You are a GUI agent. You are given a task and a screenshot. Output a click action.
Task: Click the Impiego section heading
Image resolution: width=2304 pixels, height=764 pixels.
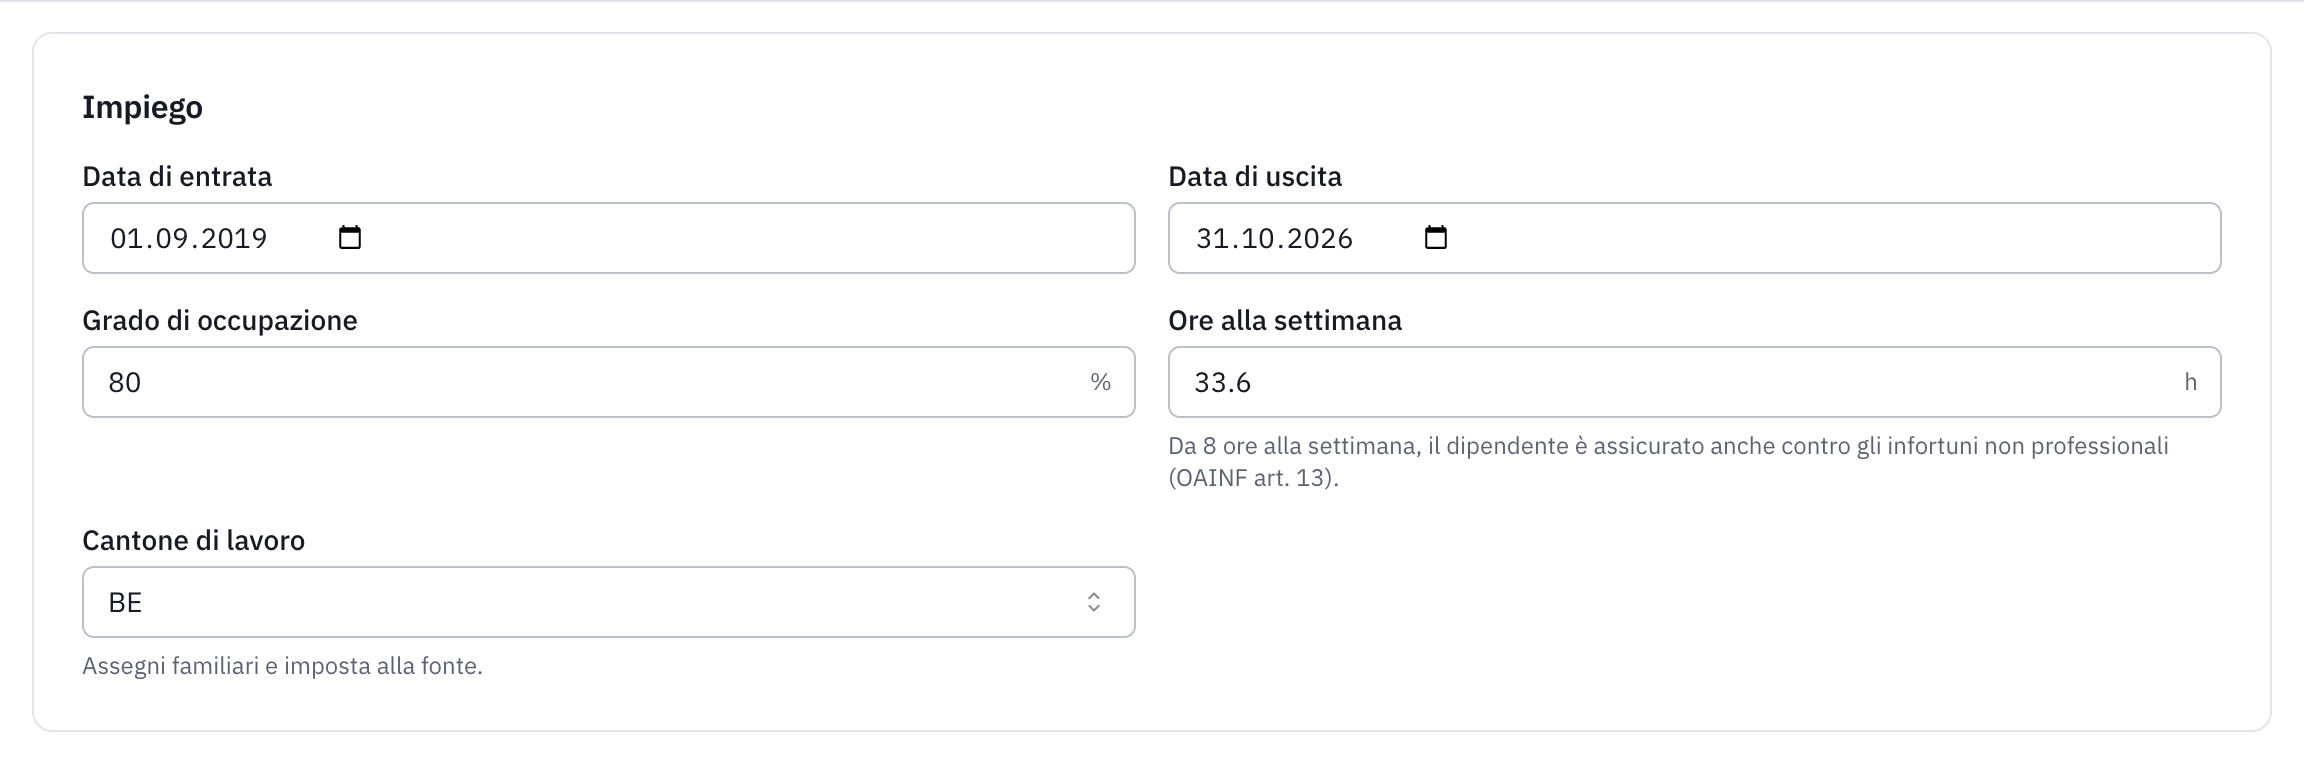142,107
